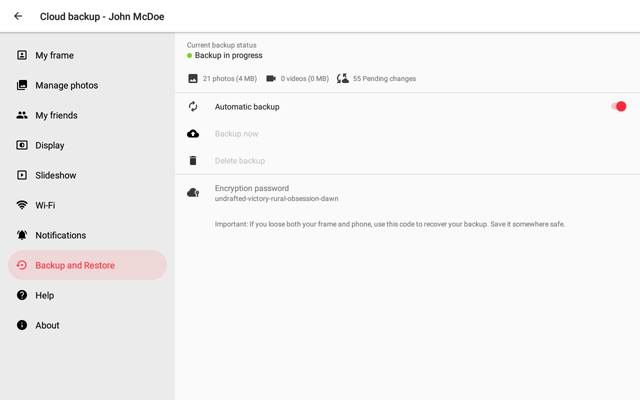Click the My friends people icon
The height and width of the screenshot is (400, 640).
[x=22, y=115]
